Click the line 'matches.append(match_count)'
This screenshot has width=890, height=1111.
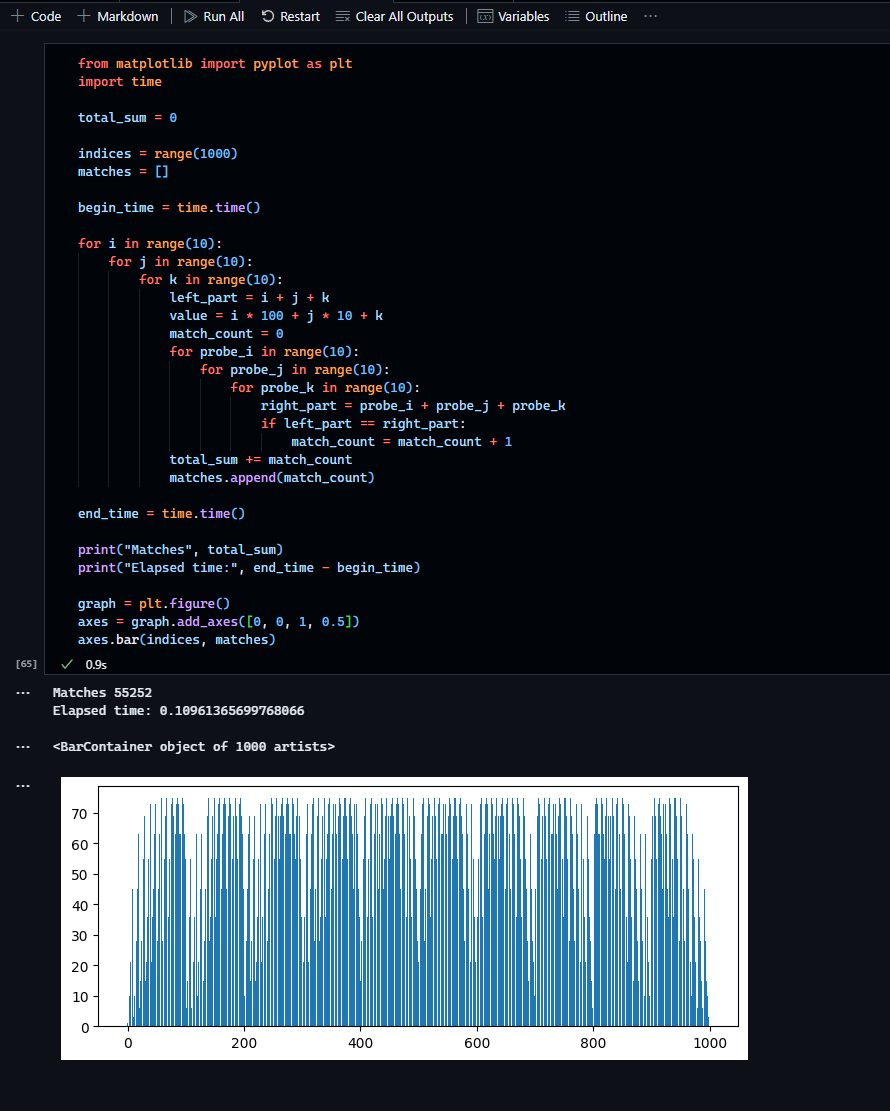pyautogui.click(x=271, y=478)
